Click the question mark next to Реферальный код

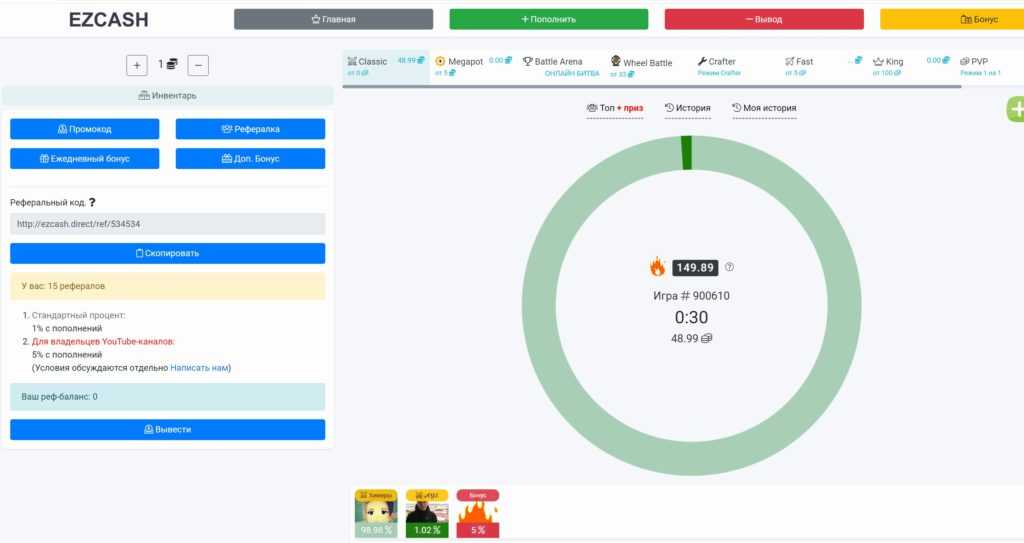92,203
